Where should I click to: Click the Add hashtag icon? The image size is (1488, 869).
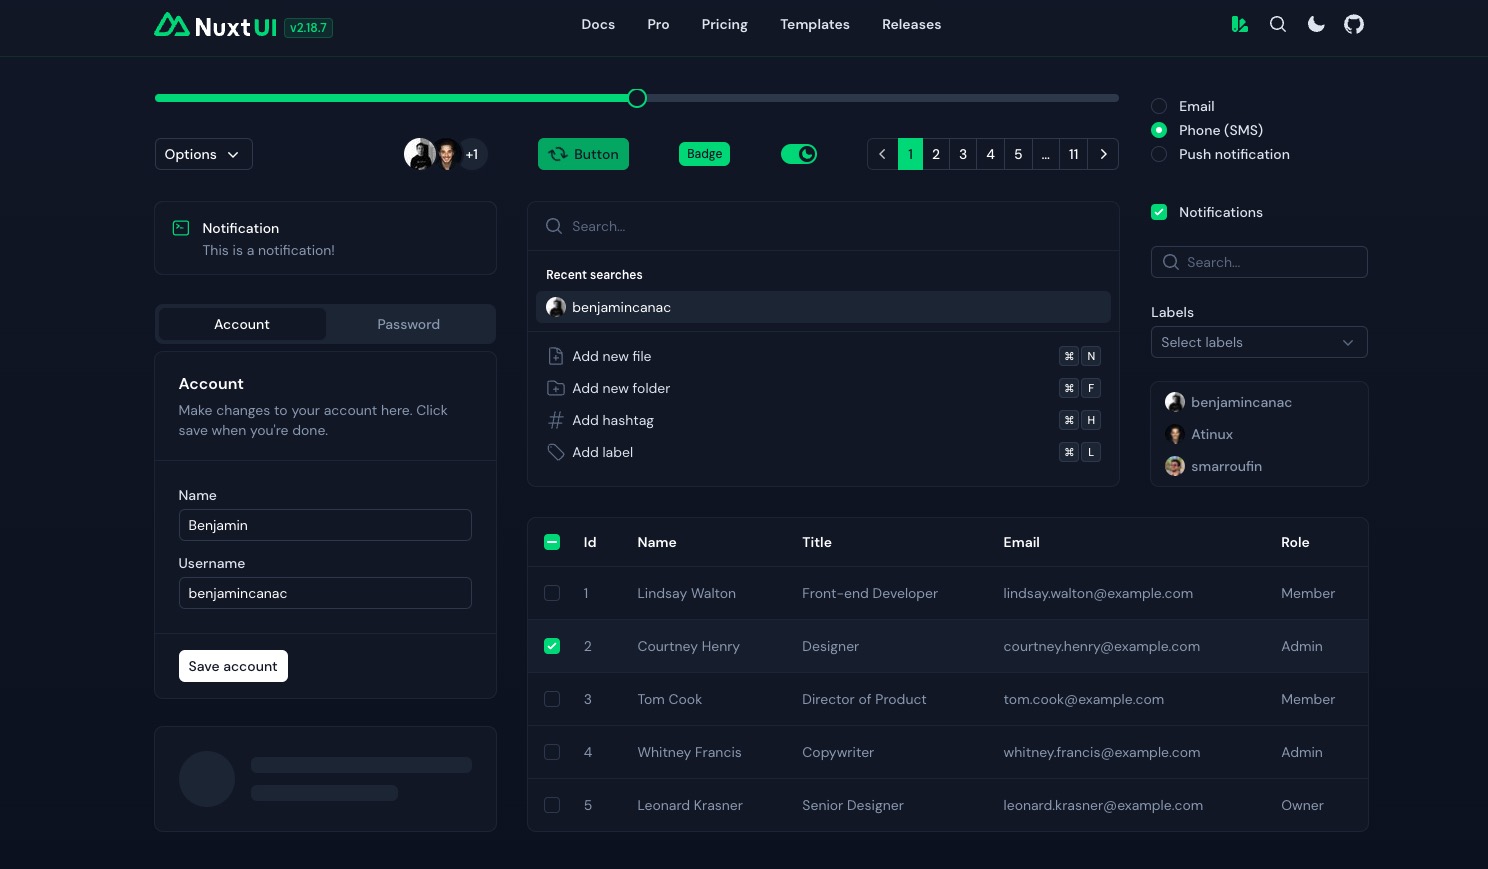556,420
